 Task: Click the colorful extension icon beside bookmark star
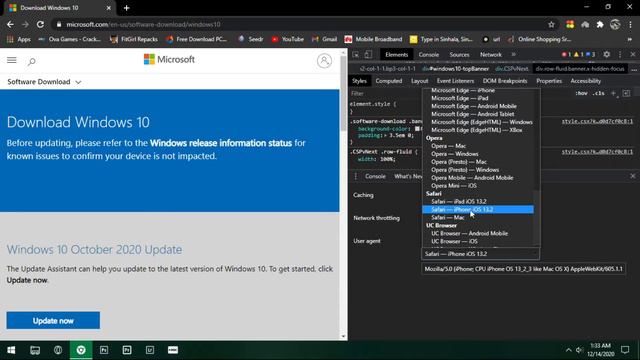click(570, 24)
